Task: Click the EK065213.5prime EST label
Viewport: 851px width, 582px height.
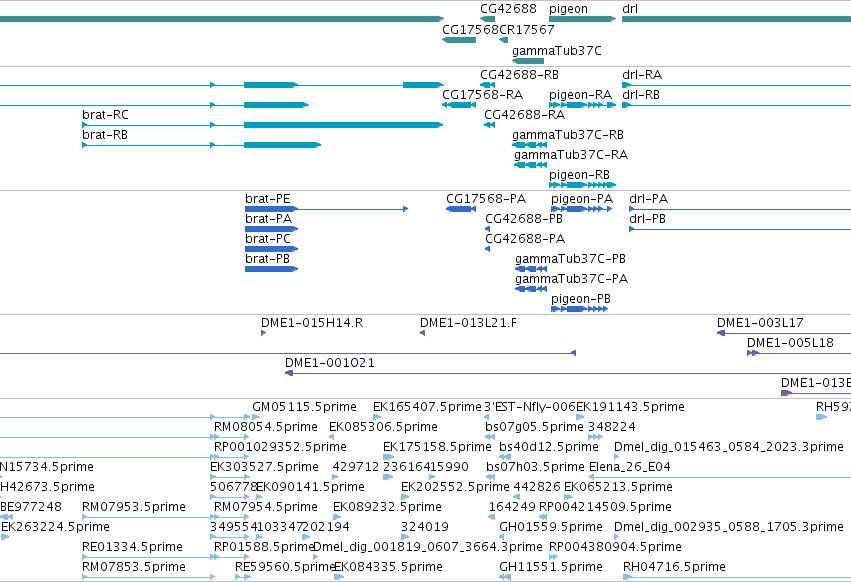Action: tap(618, 488)
